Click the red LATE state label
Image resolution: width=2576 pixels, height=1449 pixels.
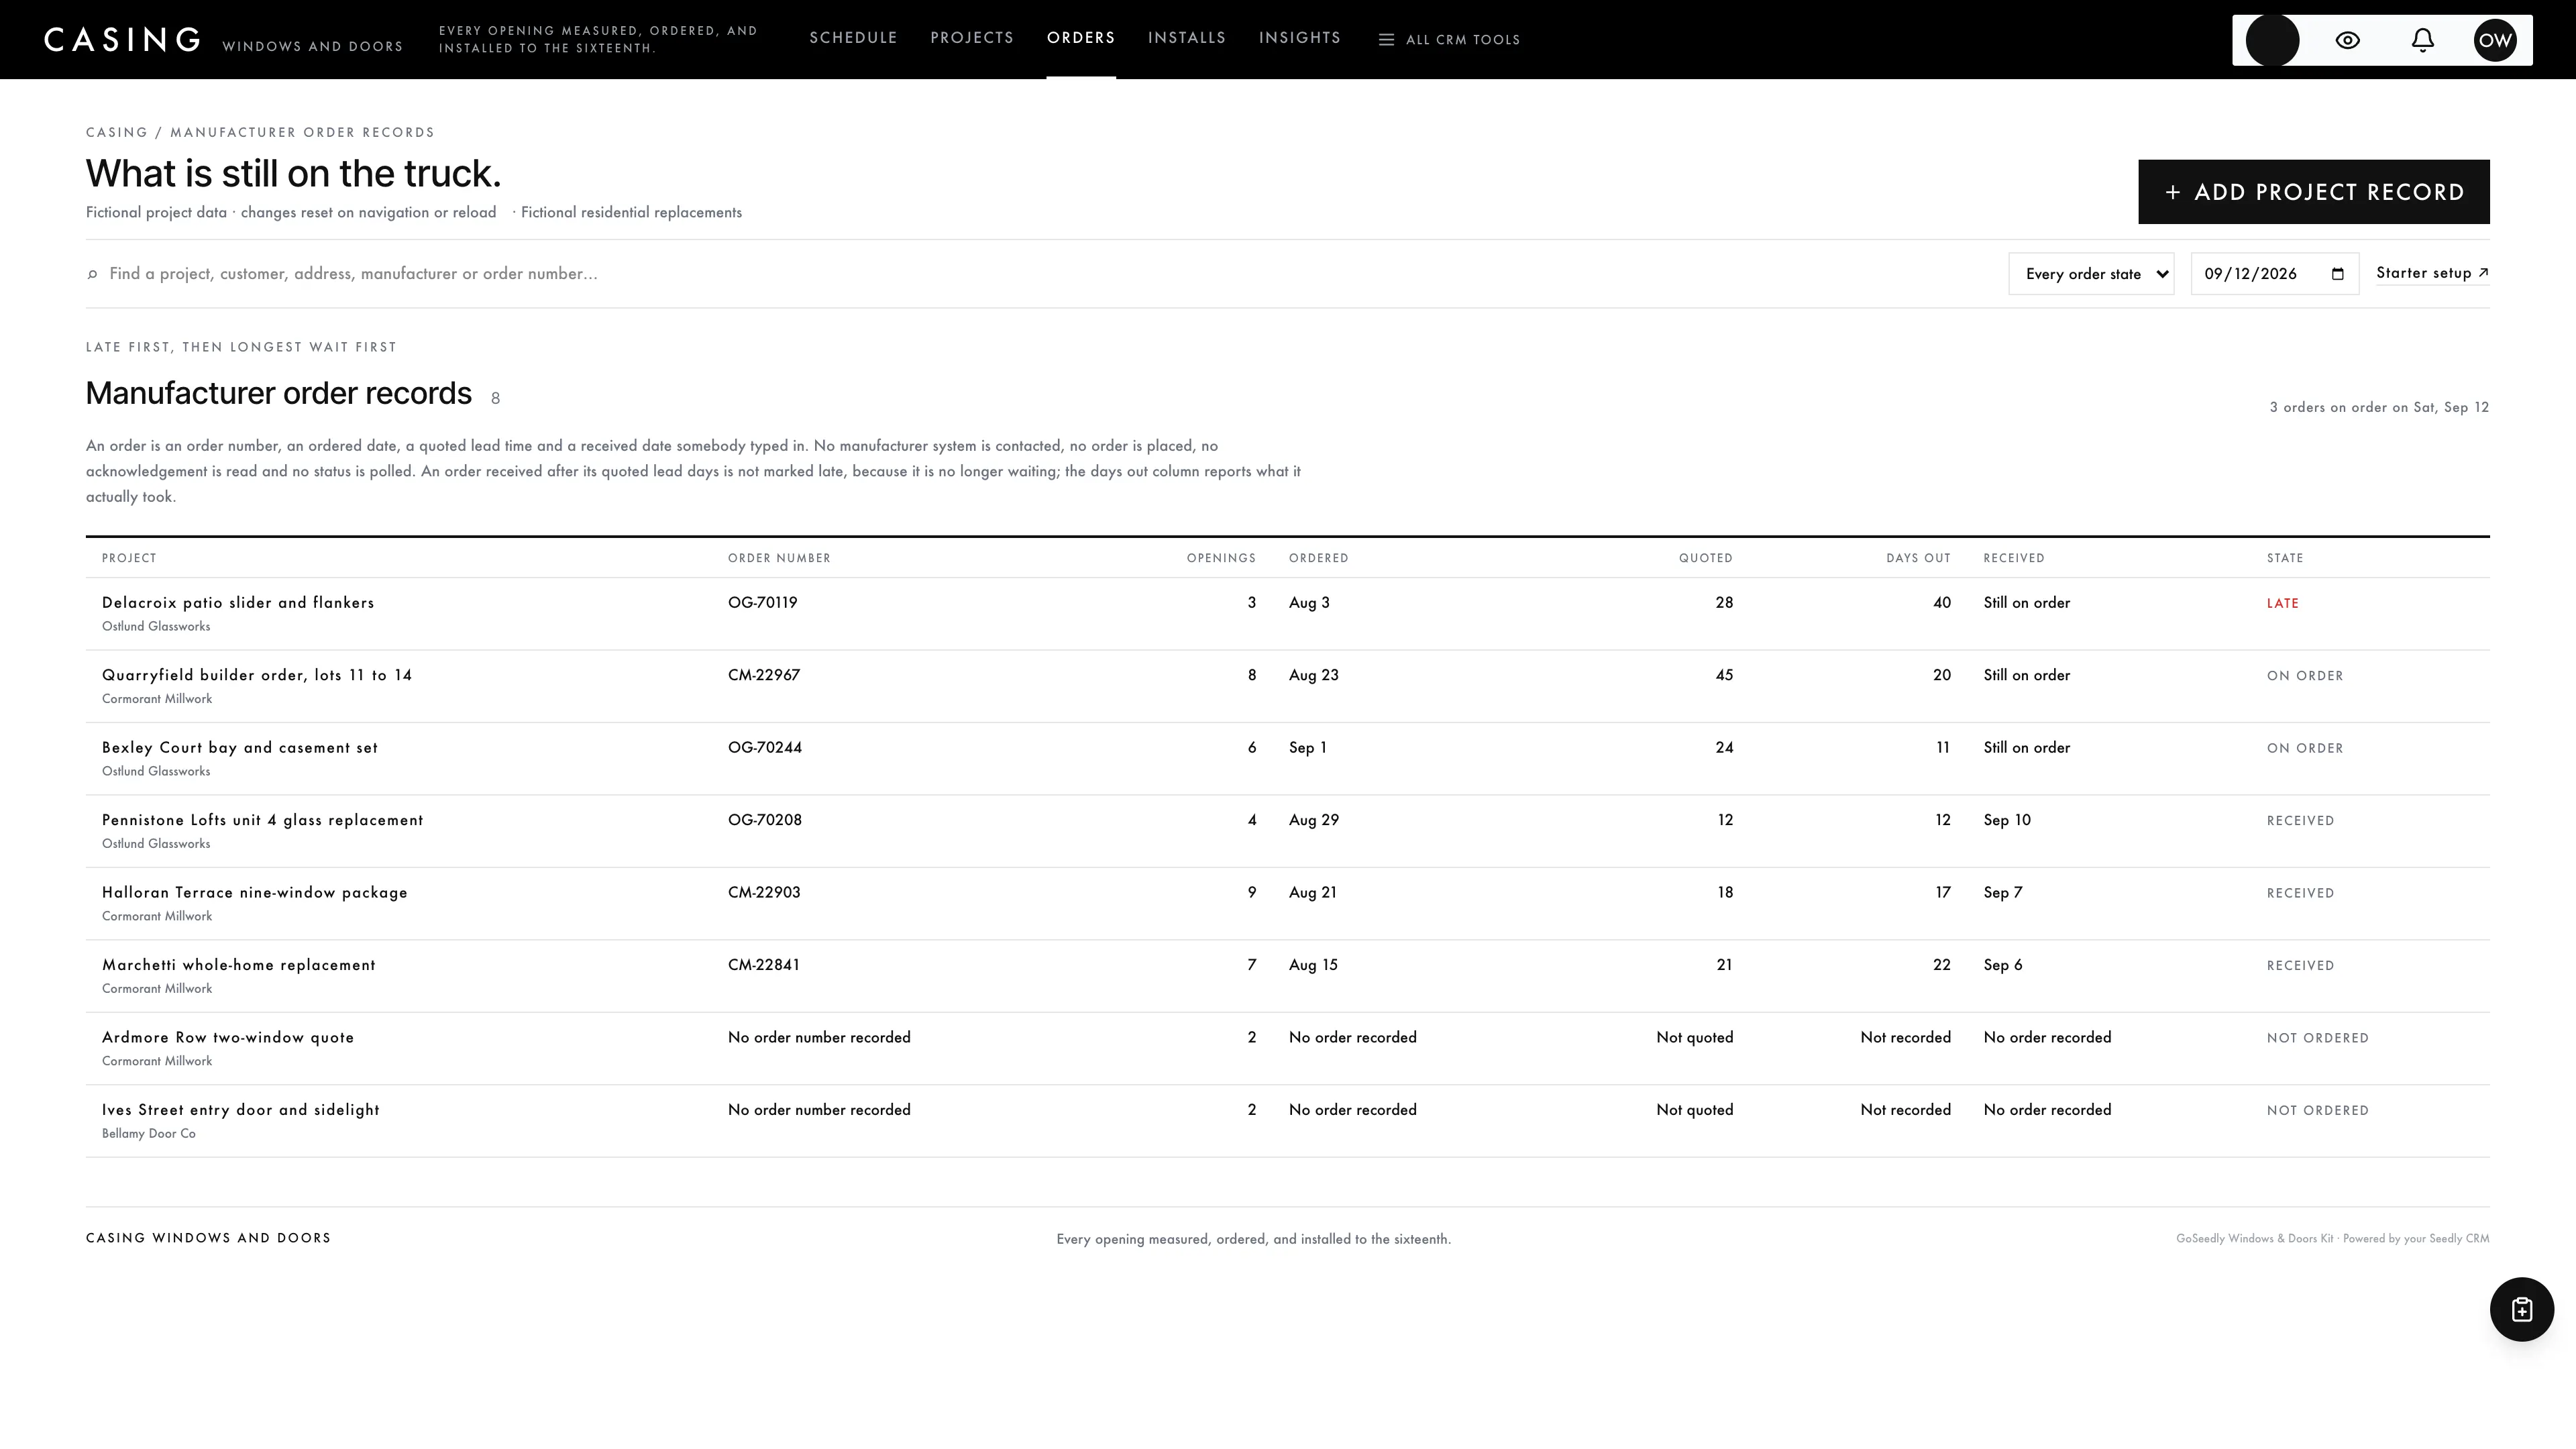[2282, 603]
